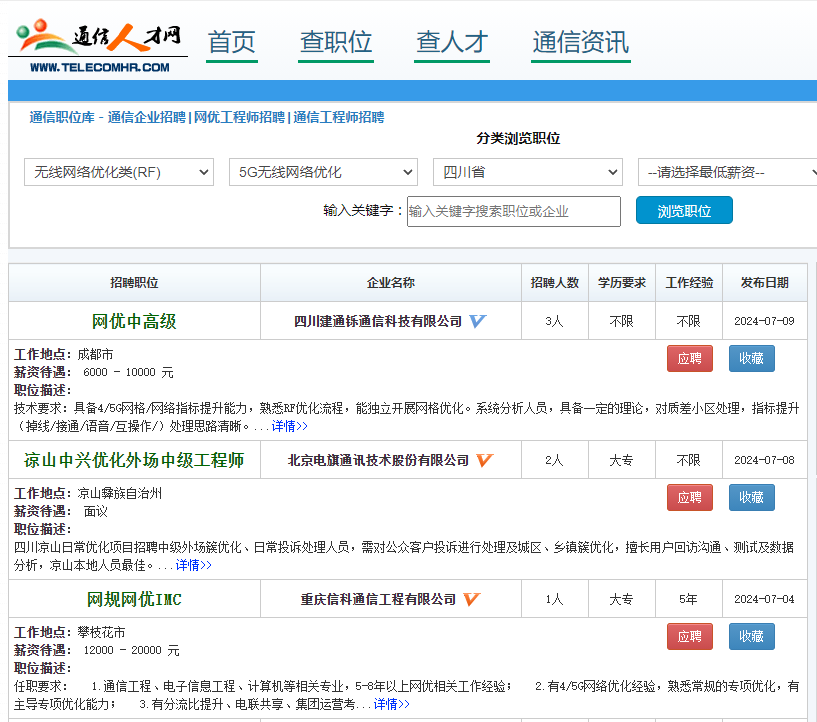Viewport: 817px width, 722px height.
Task: Follow the 通信工程师招聘 link
Action: point(339,117)
